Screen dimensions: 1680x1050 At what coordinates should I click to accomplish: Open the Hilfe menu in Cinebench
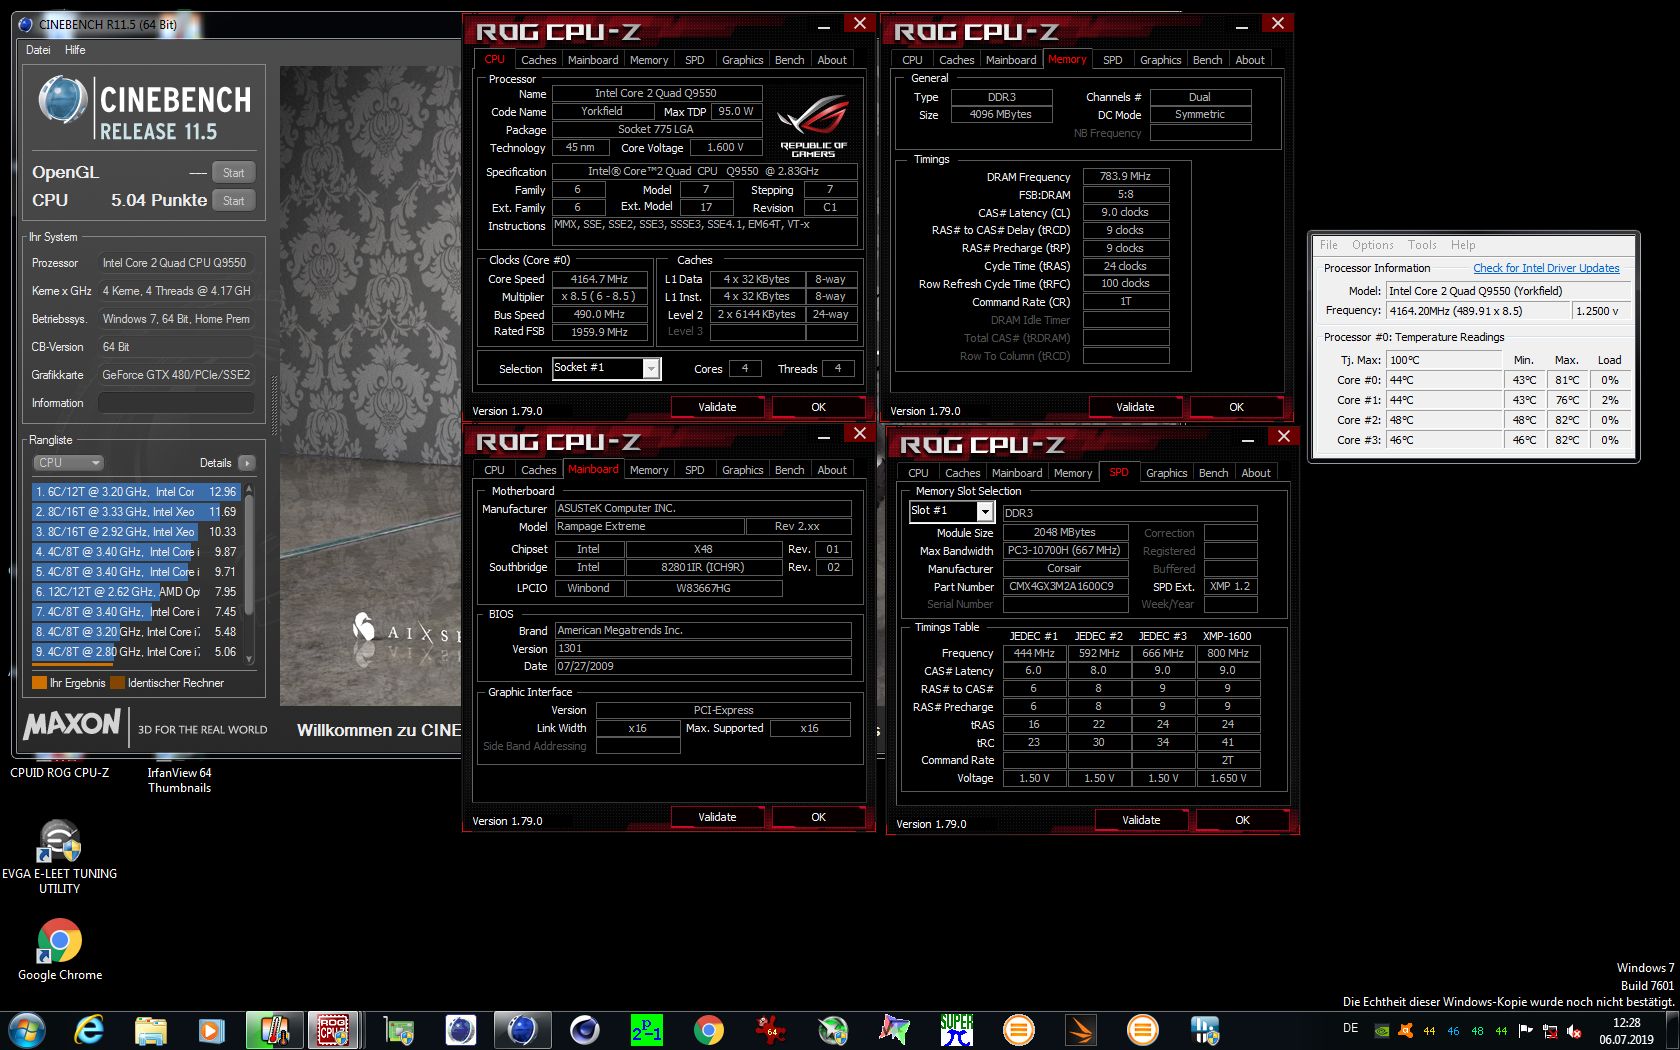point(75,50)
